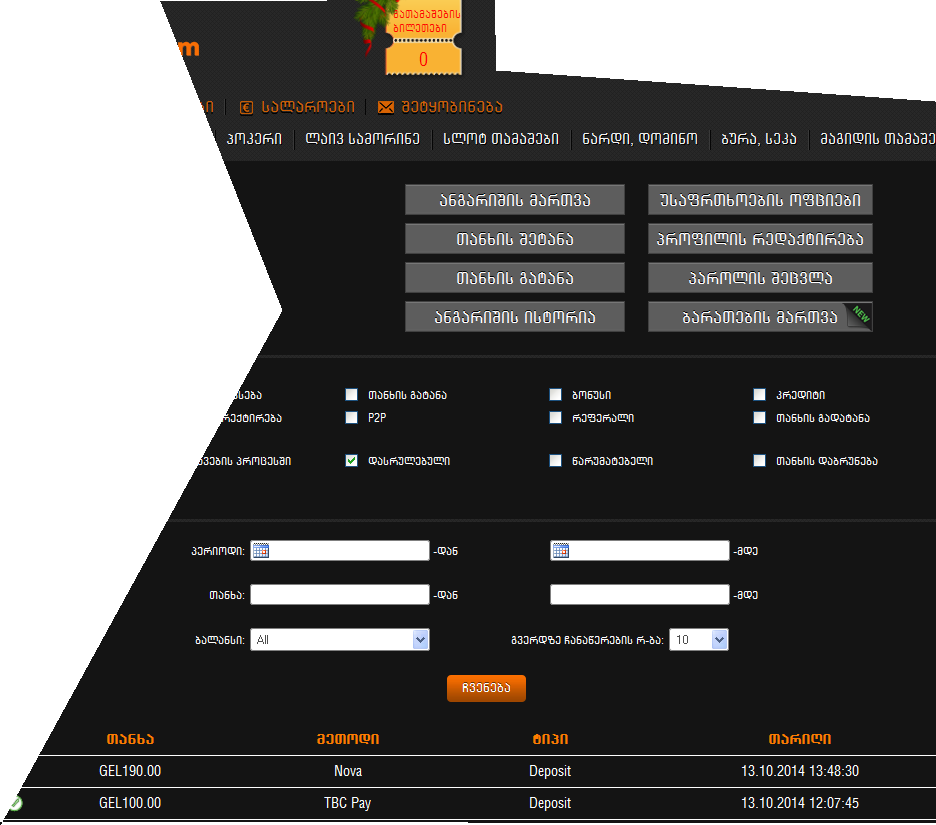
Task: Open the ნარდი, დომინო menu item
Action: (640, 139)
